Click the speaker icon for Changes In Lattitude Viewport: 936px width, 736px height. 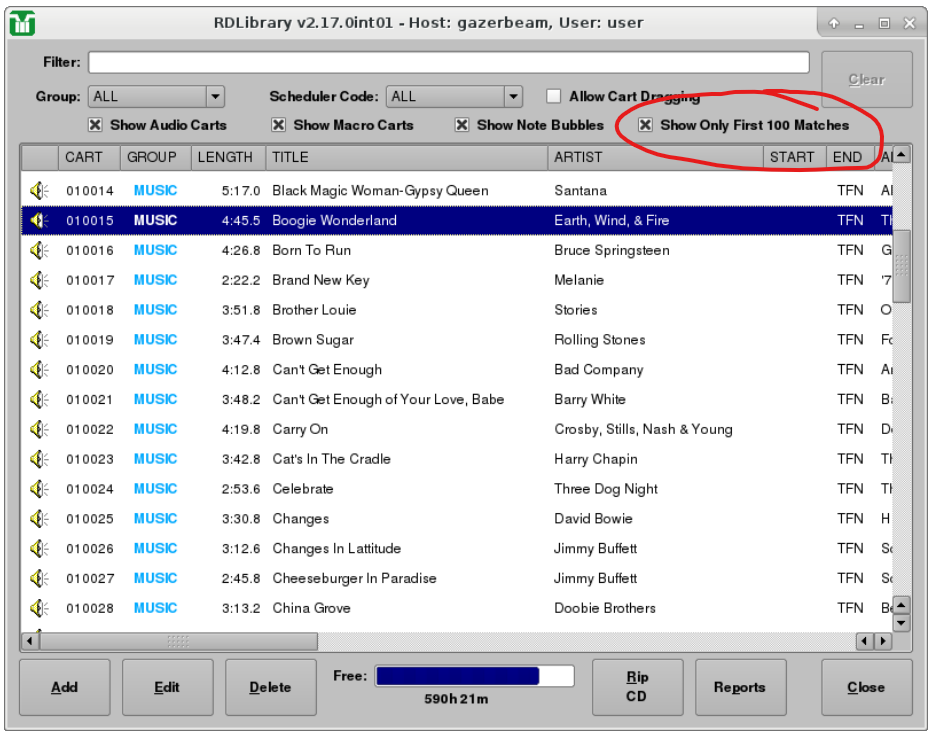click(39, 549)
